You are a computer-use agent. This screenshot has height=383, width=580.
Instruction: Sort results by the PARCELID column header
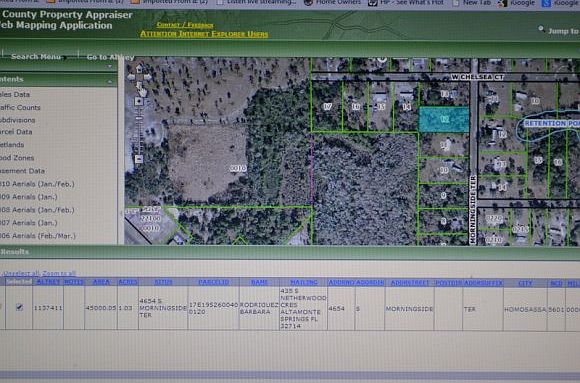click(x=214, y=282)
